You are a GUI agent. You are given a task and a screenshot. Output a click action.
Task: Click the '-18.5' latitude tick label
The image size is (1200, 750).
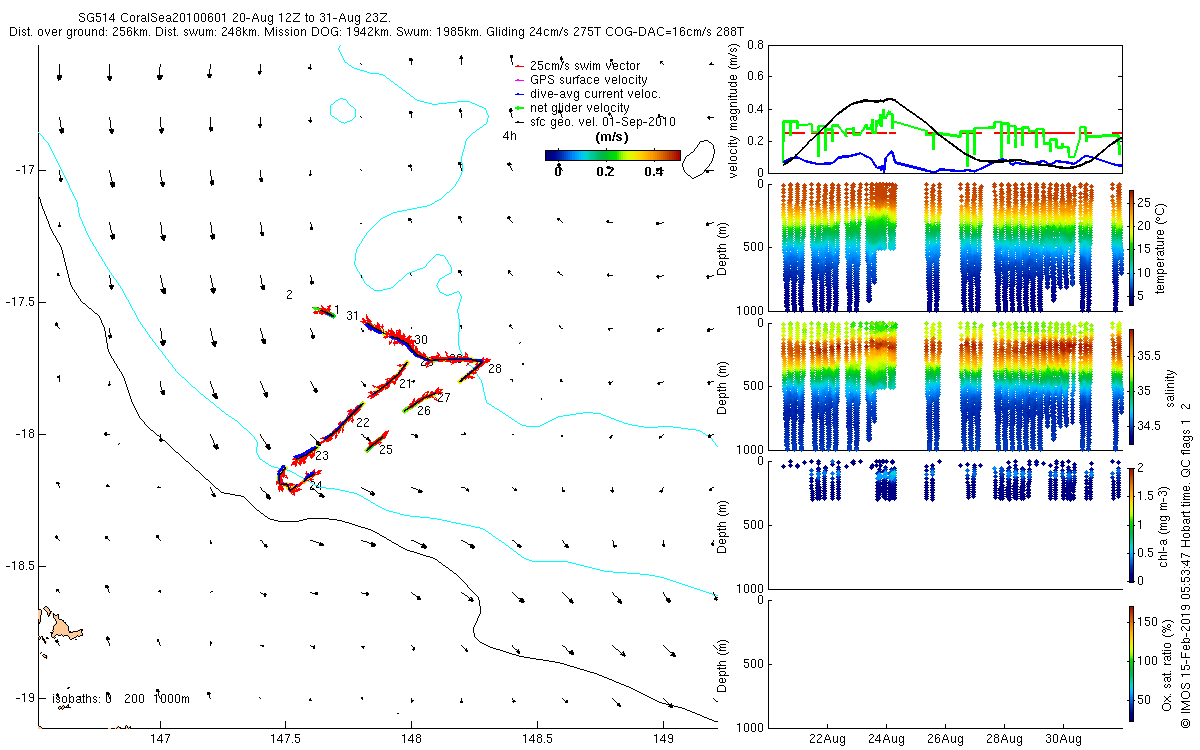[19, 566]
